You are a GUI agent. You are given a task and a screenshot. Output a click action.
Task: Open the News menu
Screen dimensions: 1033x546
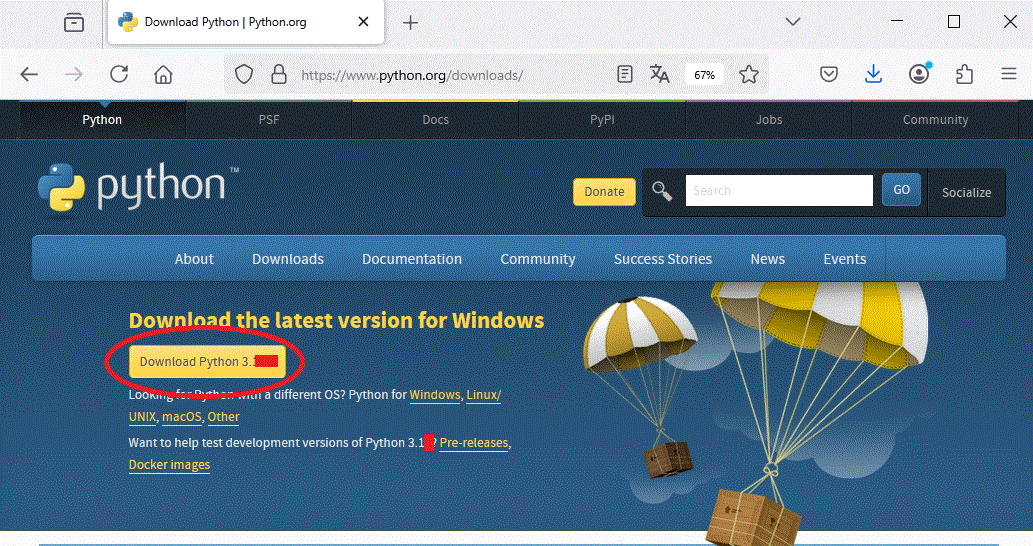click(x=768, y=259)
